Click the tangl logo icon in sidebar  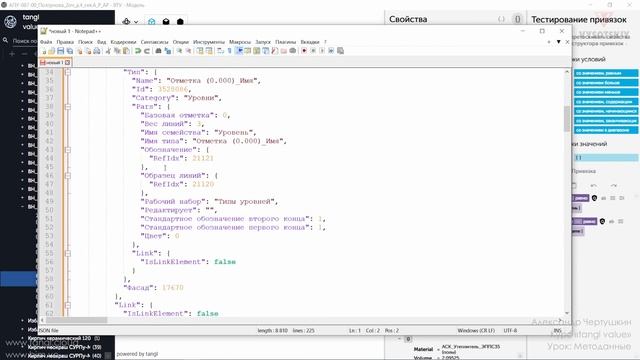[11, 22]
